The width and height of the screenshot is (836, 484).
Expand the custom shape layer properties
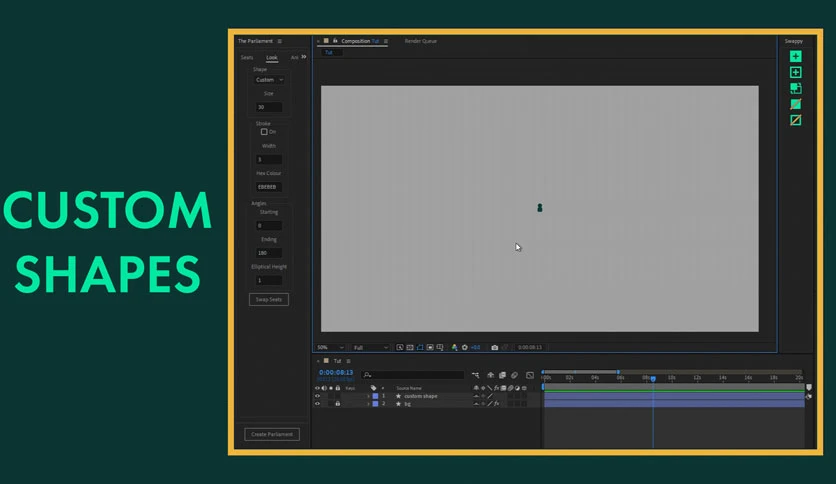(368, 396)
